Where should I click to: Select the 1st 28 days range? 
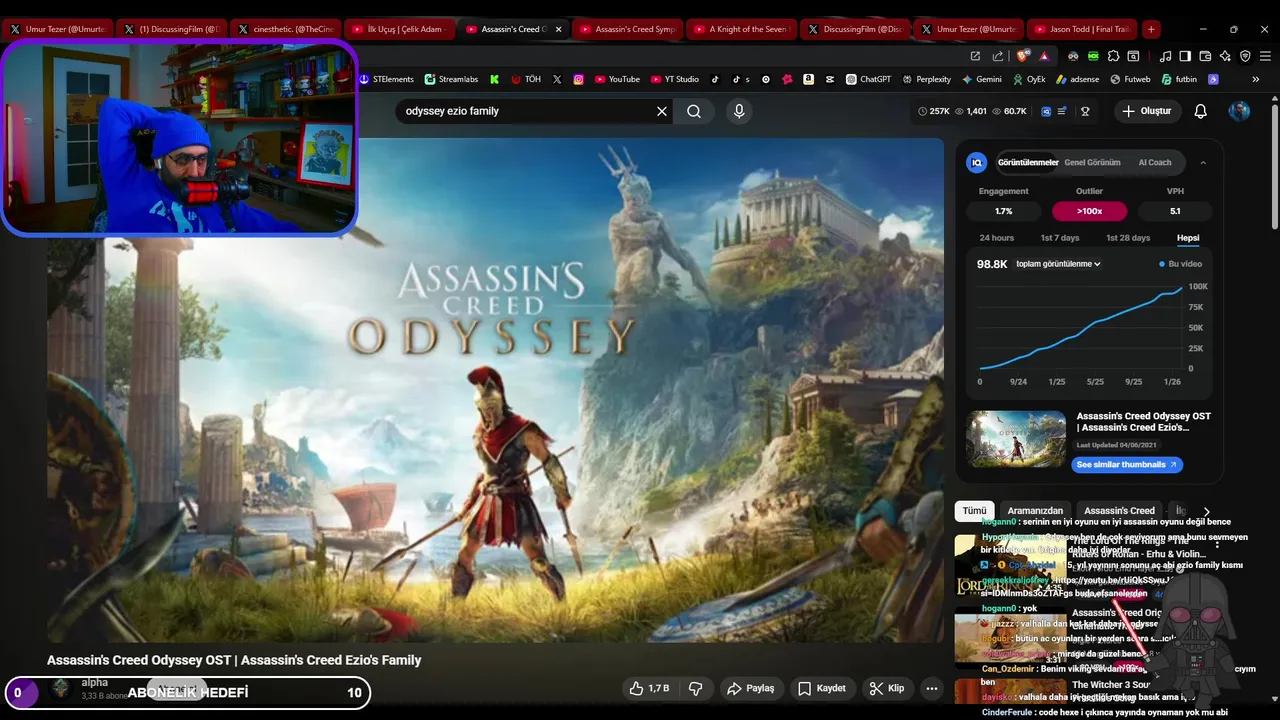coord(1128,238)
